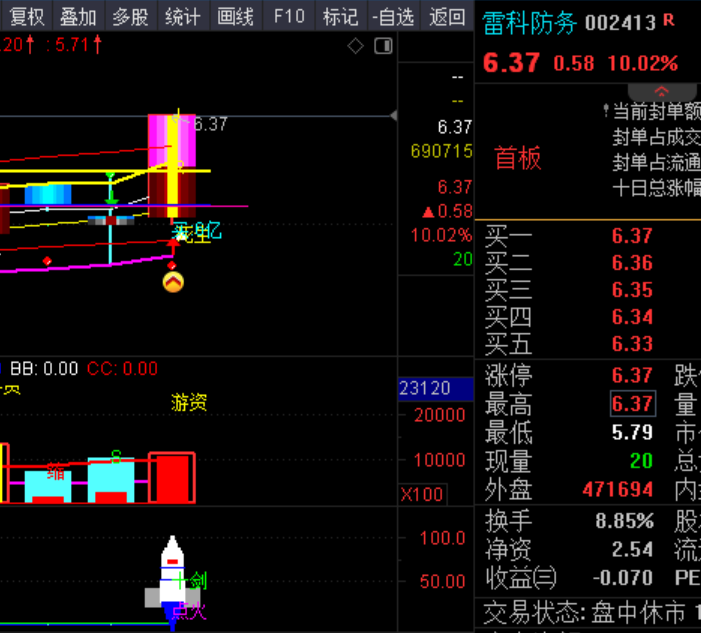This screenshot has width=701, height=633.
Task: Select the 买三 price 6.35
Action: coord(632,290)
